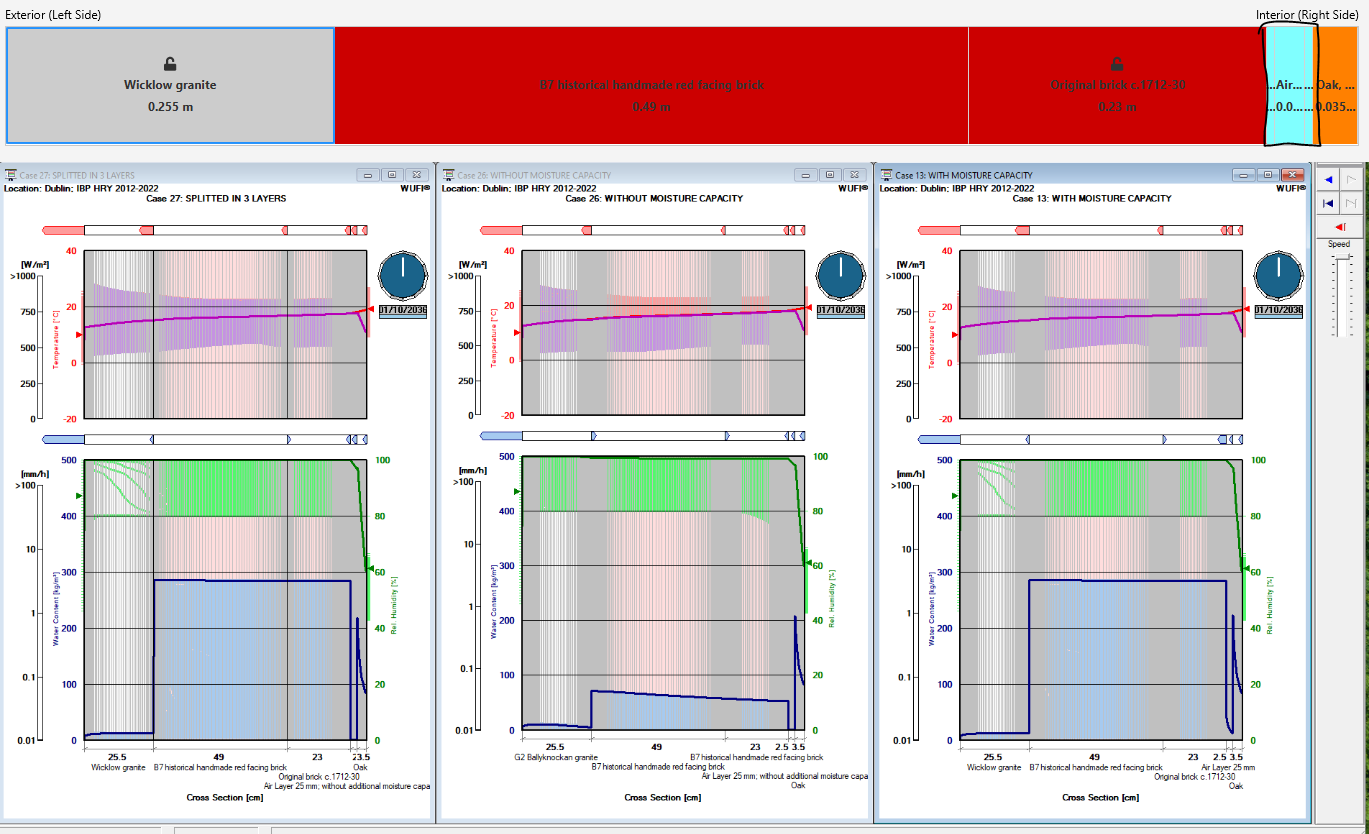The width and height of the screenshot is (1369, 834).
Task: Click the clock dial in Case 26 window
Action: tap(840, 273)
